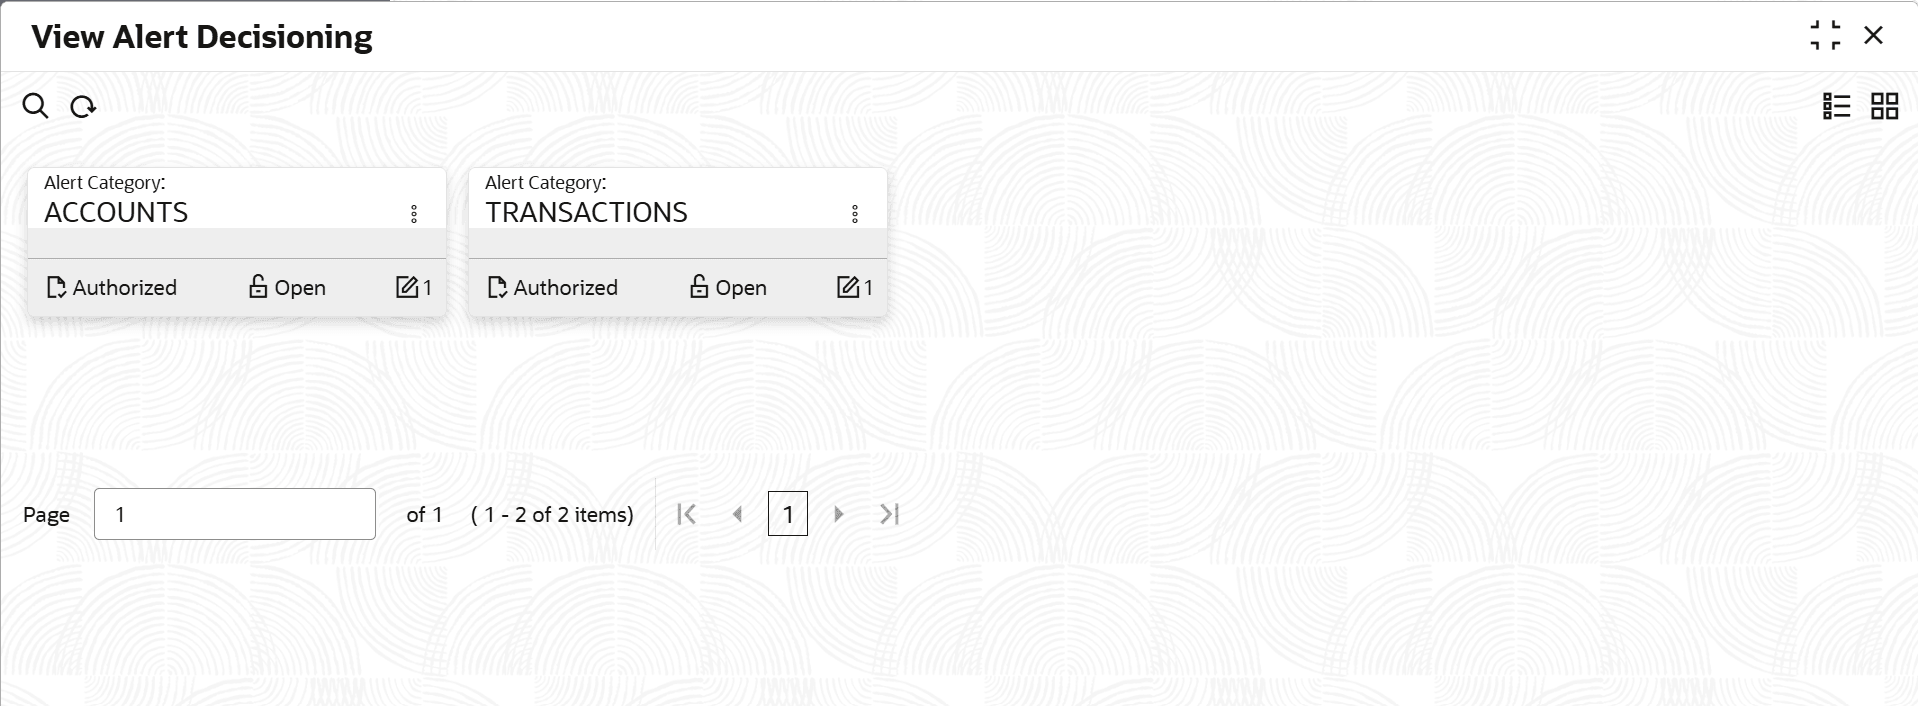Image resolution: width=1918 pixels, height=706 pixels.
Task: Open TRANSACTIONS card options menu
Action: pyautogui.click(x=855, y=214)
